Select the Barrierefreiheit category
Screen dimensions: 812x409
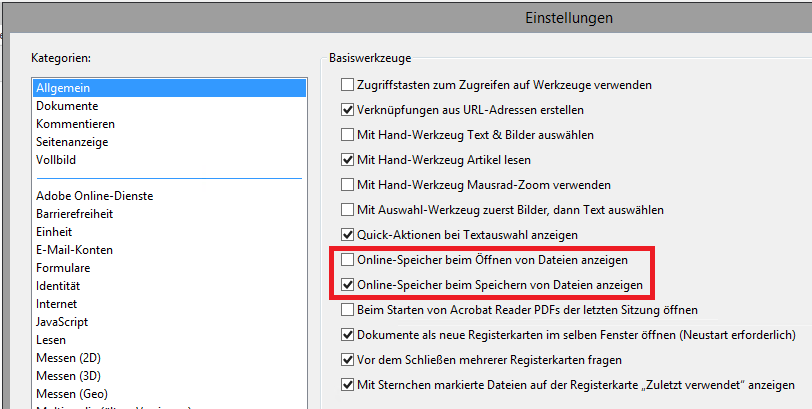pyautogui.click(x=74, y=214)
